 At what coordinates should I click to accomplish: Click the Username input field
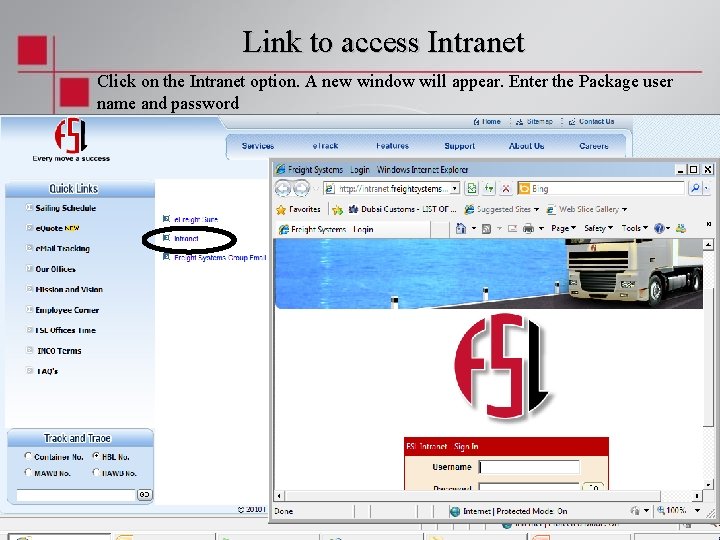tap(529, 467)
